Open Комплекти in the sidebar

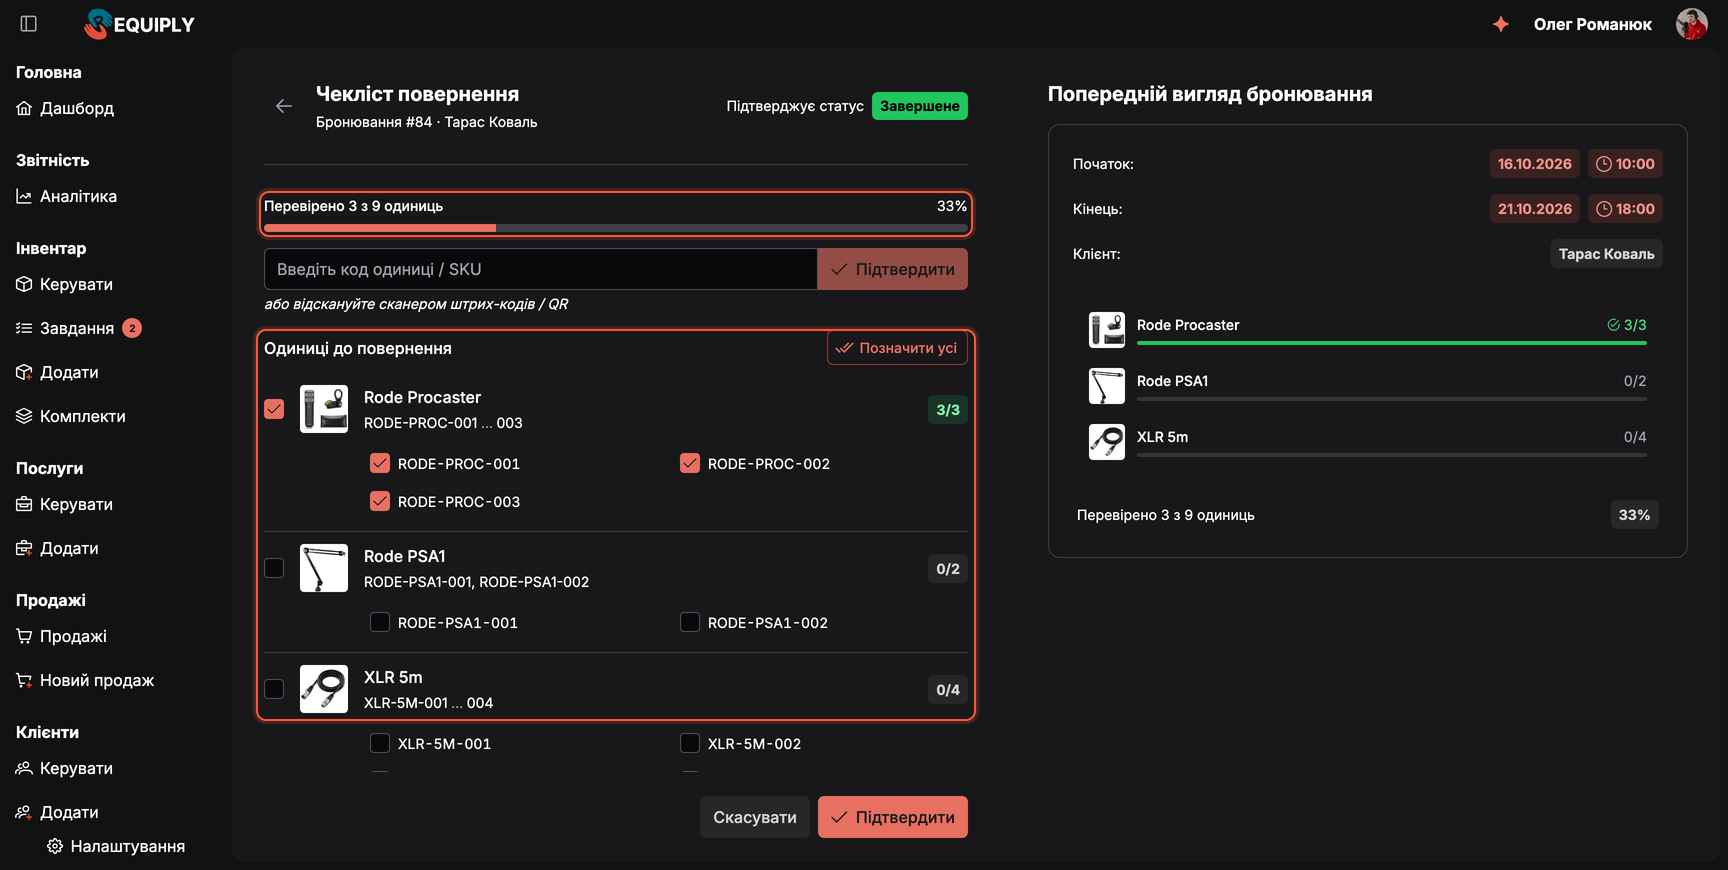(x=71, y=416)
